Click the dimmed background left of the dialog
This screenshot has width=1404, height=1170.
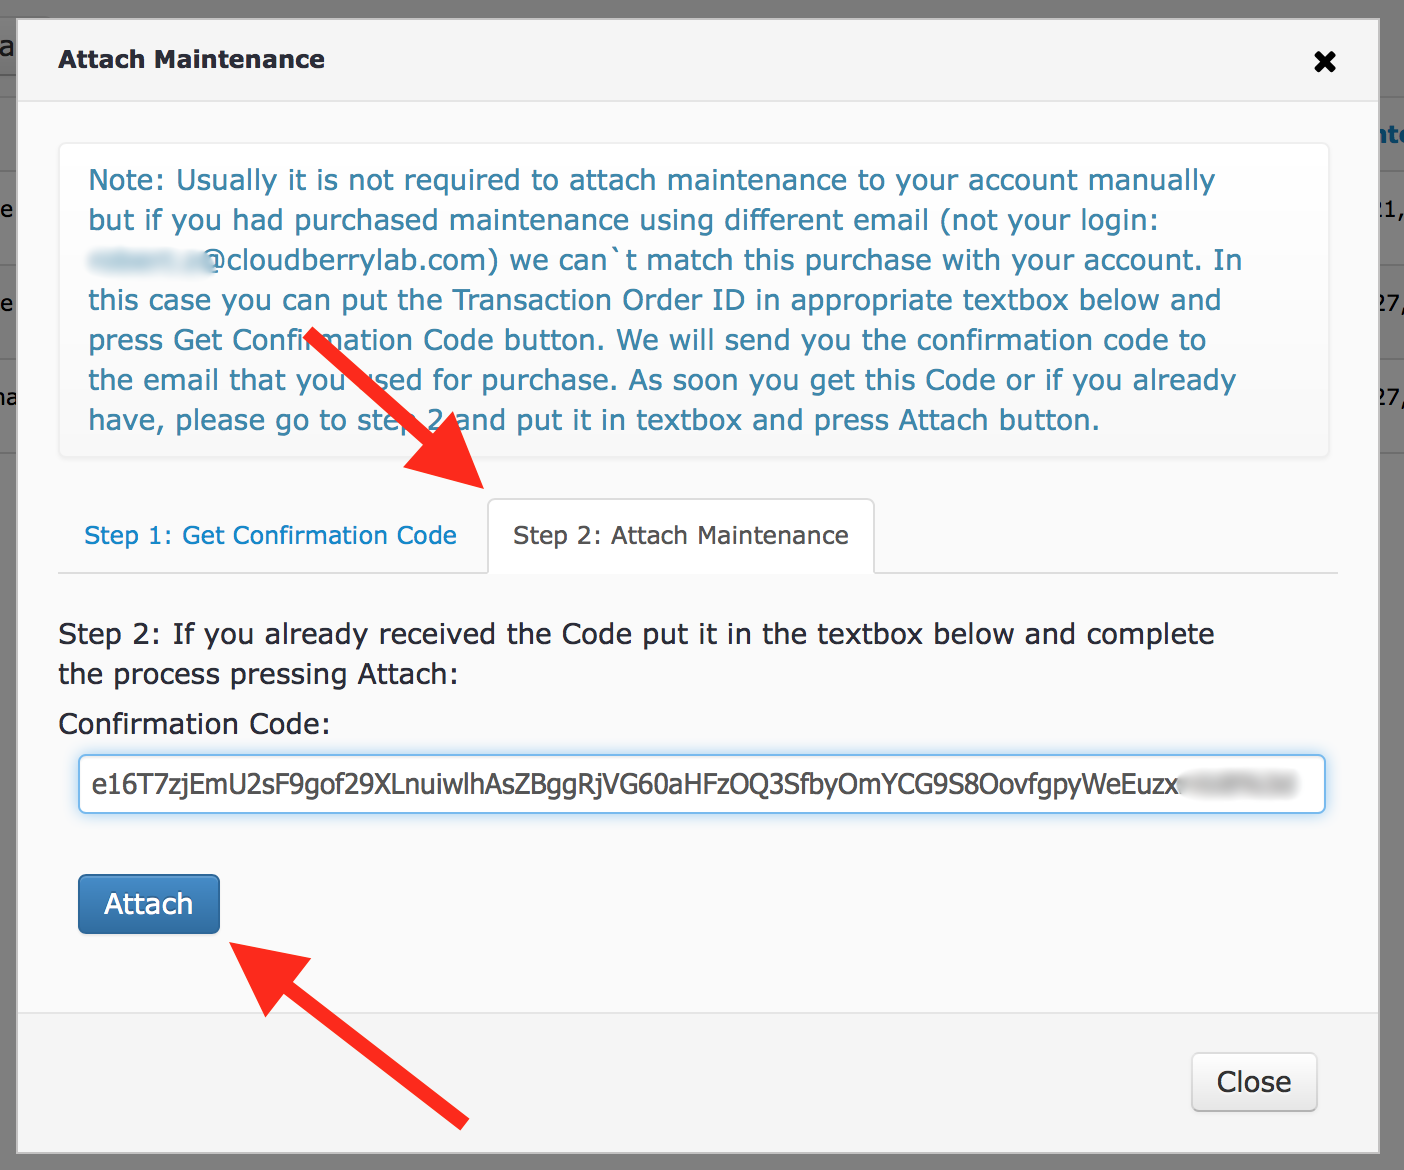click(8, 700)
